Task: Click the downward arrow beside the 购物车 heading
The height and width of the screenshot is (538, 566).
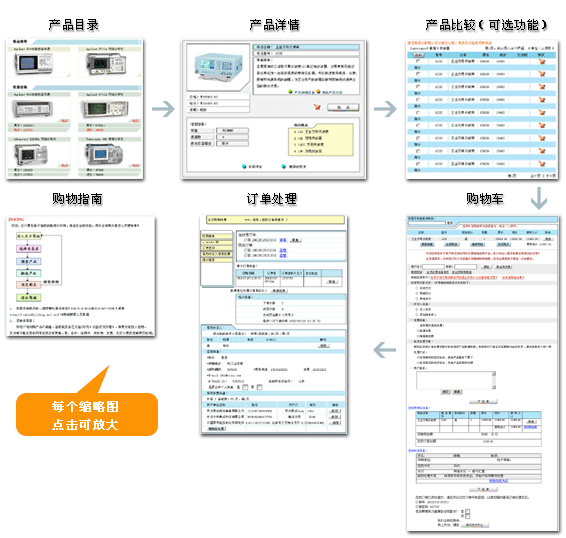Action: pos(539,198)
